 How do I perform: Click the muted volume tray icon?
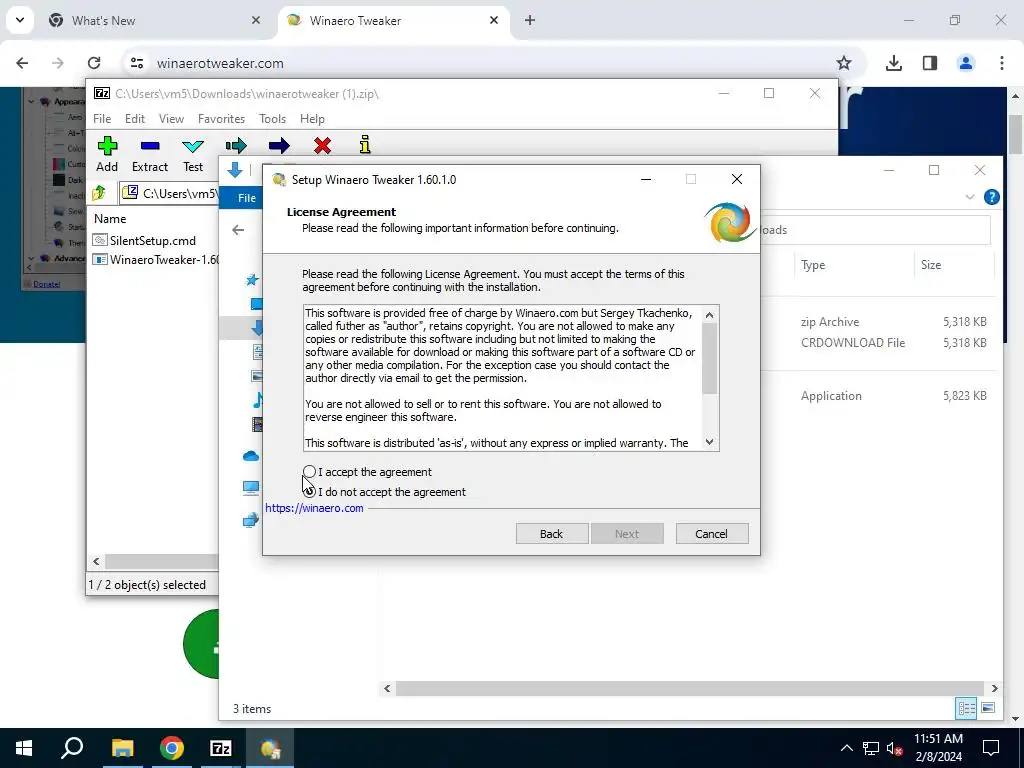[x=894, y=748]
